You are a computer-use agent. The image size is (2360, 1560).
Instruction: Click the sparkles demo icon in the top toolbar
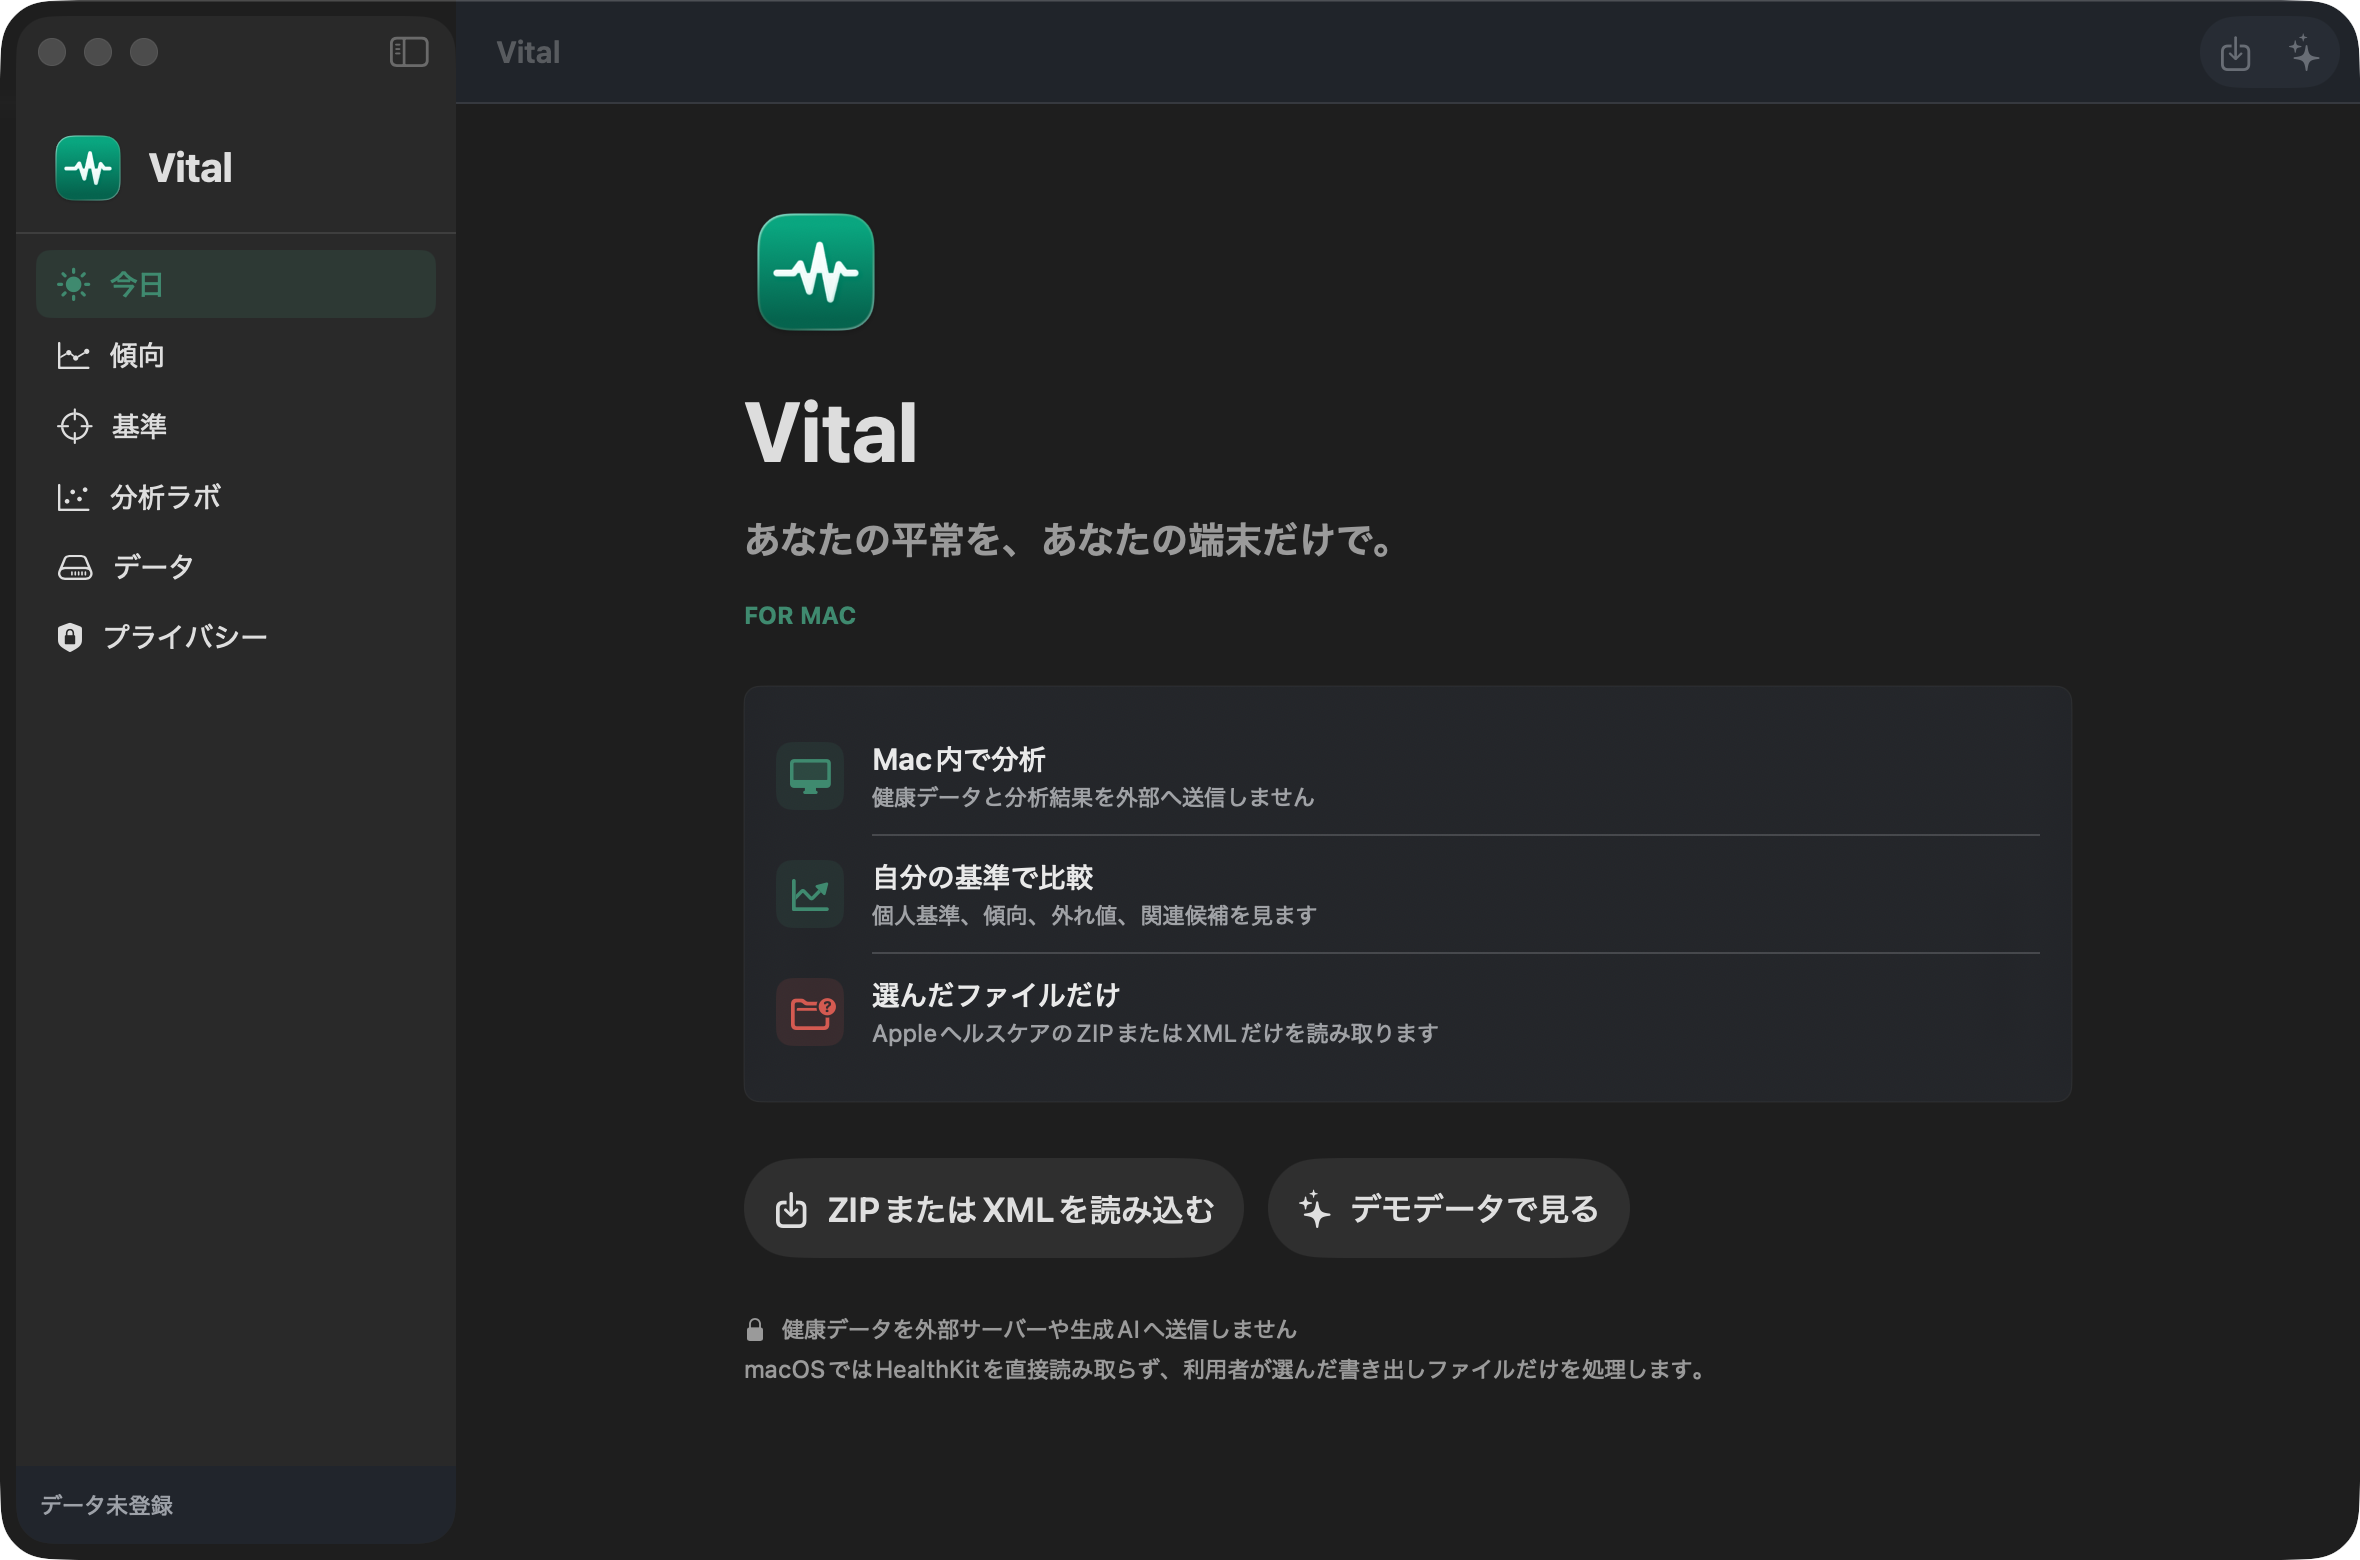pos(2303,53)
